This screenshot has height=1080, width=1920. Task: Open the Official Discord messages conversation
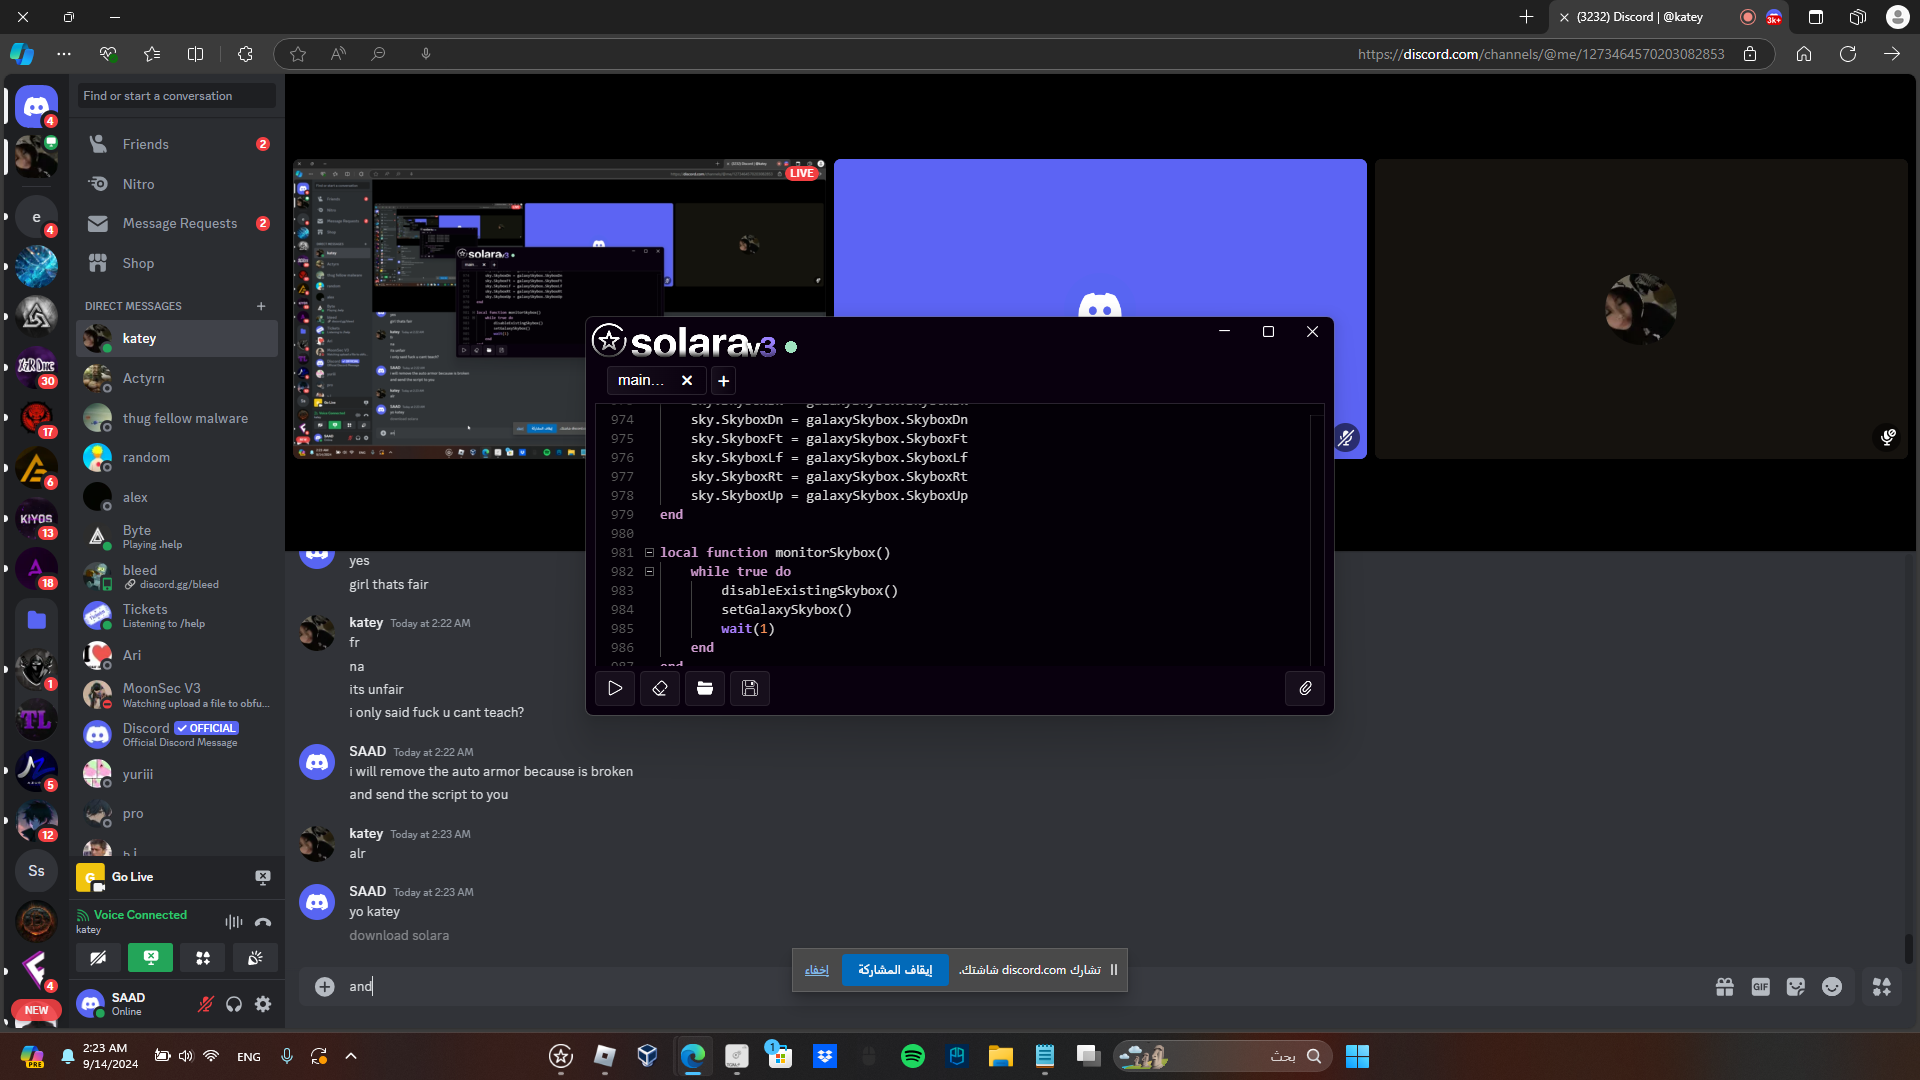coord(177,734)
